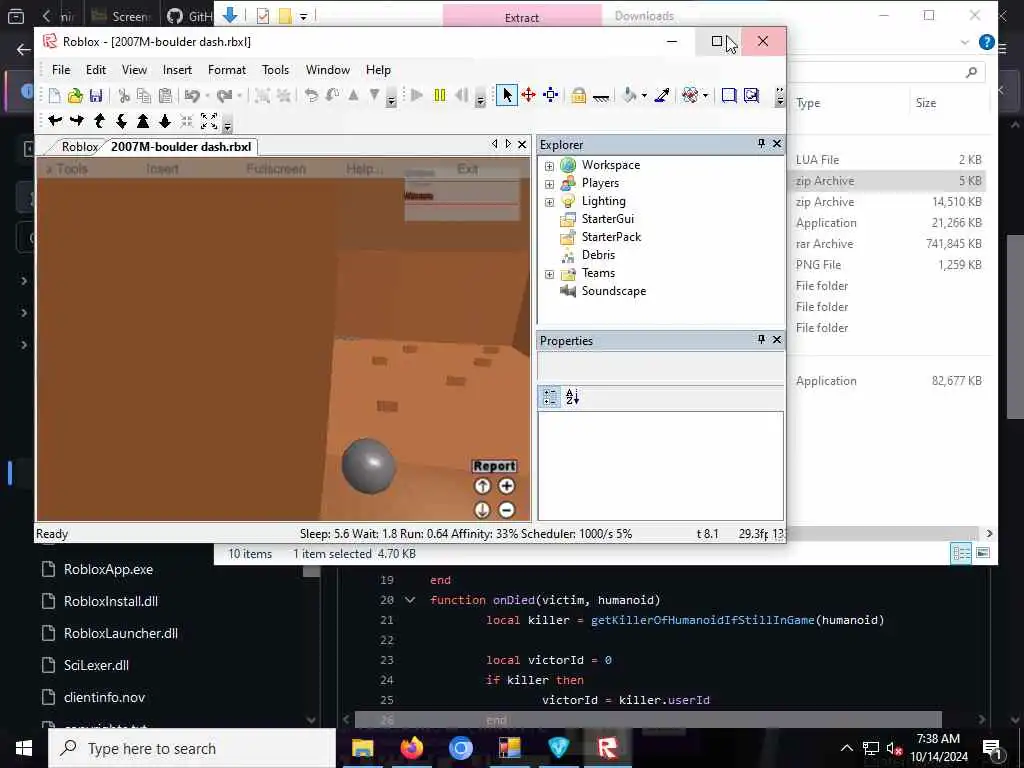Click the Reset step-back icon

[x=461, y=95]
